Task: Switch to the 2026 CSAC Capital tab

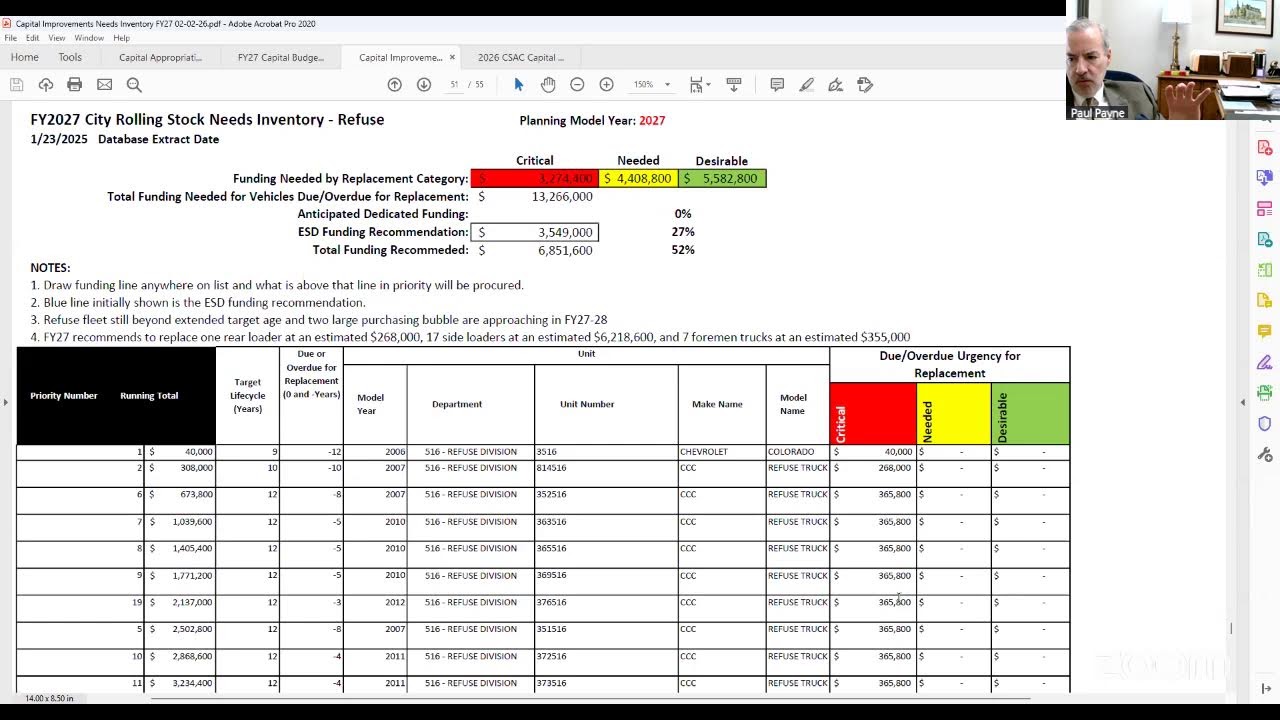Action: [x=520, y=58]
